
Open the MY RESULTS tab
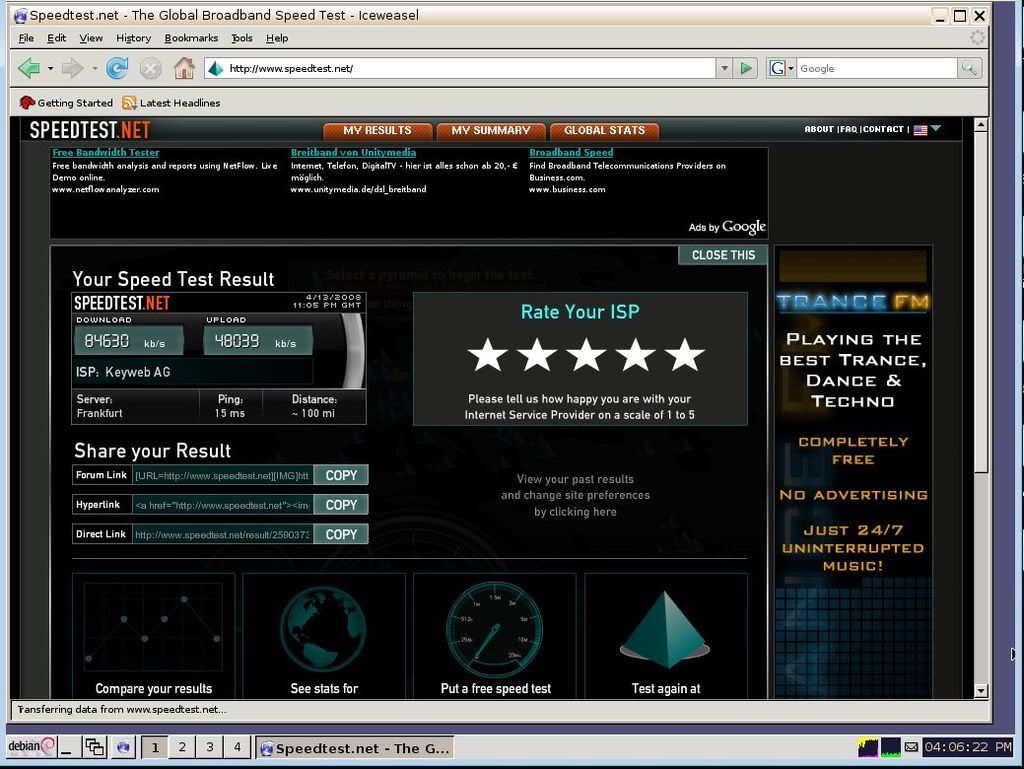click(377, 131)
